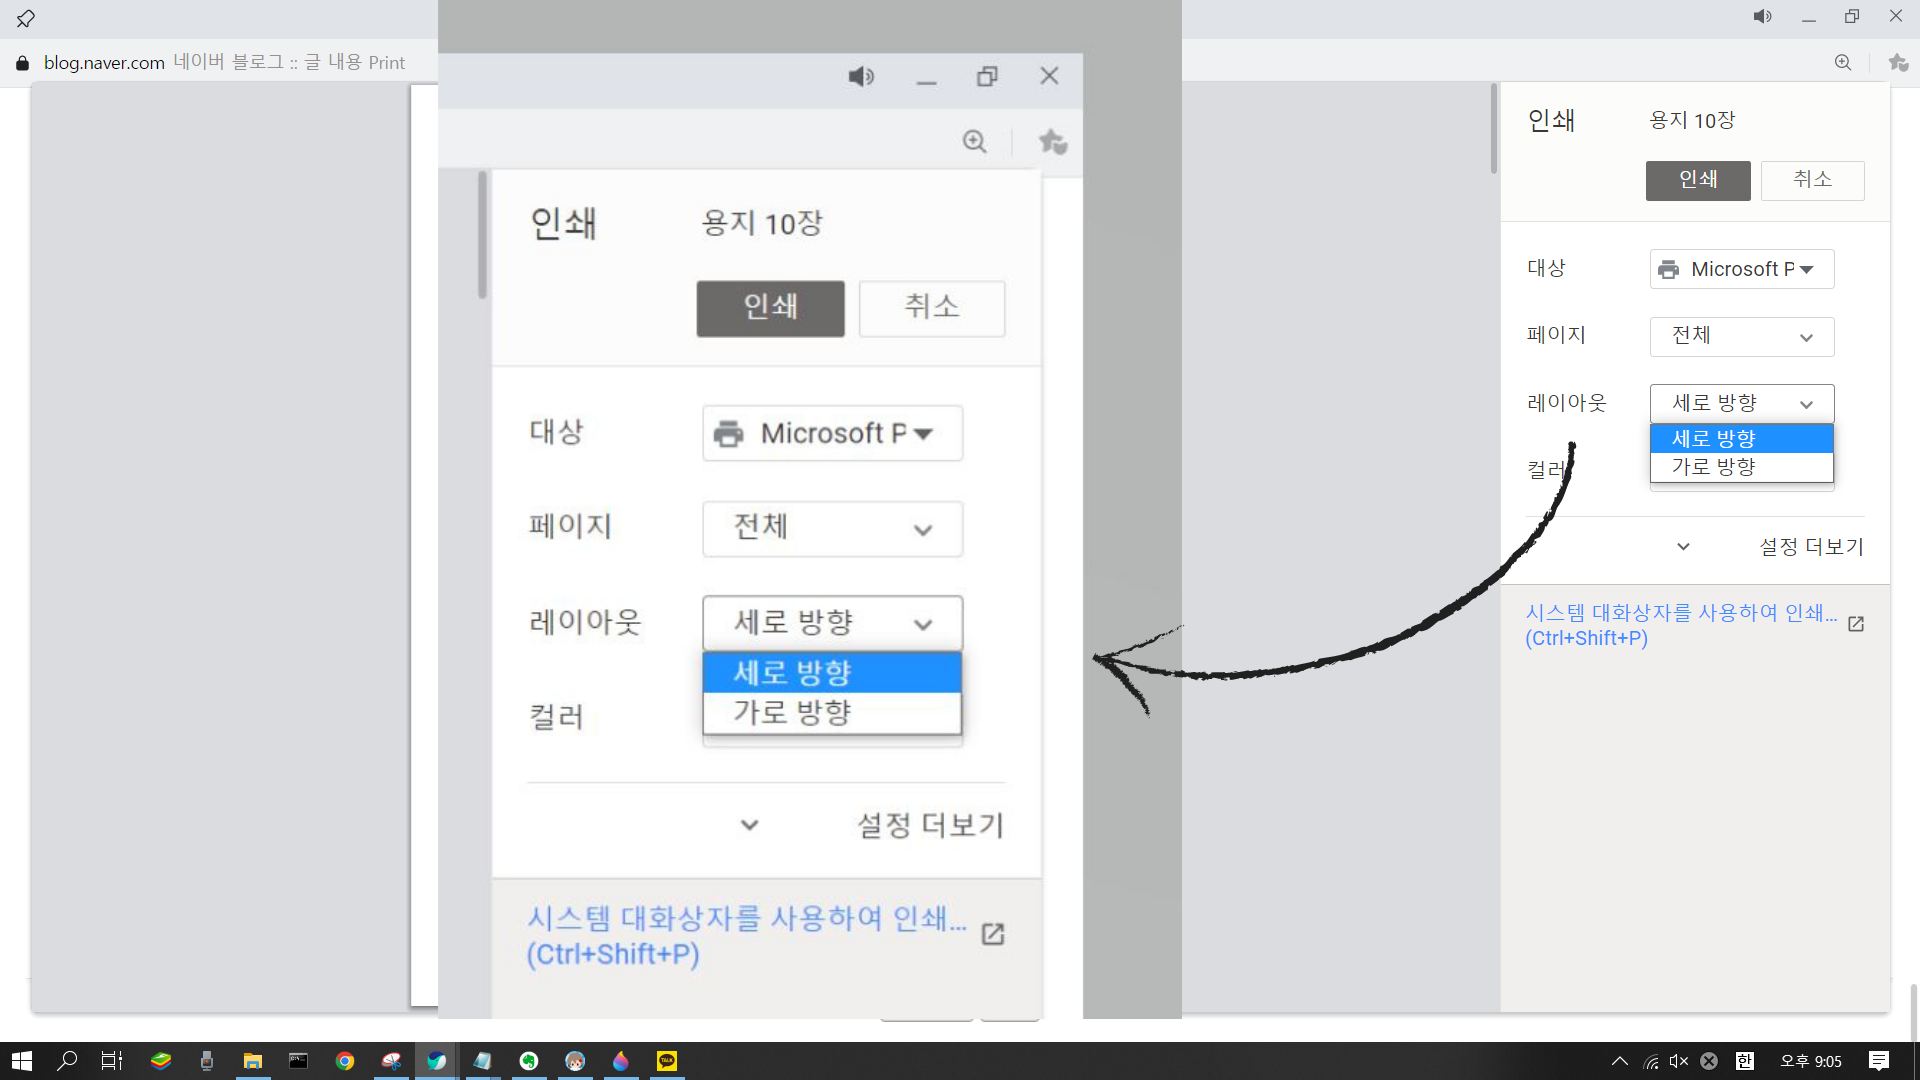
Task: Open Evernote from the taskbar
Action: [529, 1060]
